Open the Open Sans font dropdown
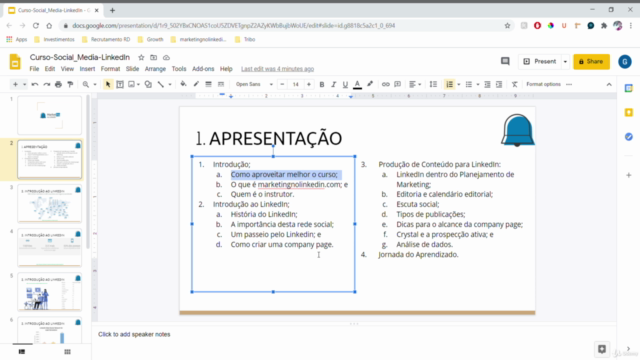The height and width of the screenshot is (360, 640). pyautogui.click(x=254, y=84)
